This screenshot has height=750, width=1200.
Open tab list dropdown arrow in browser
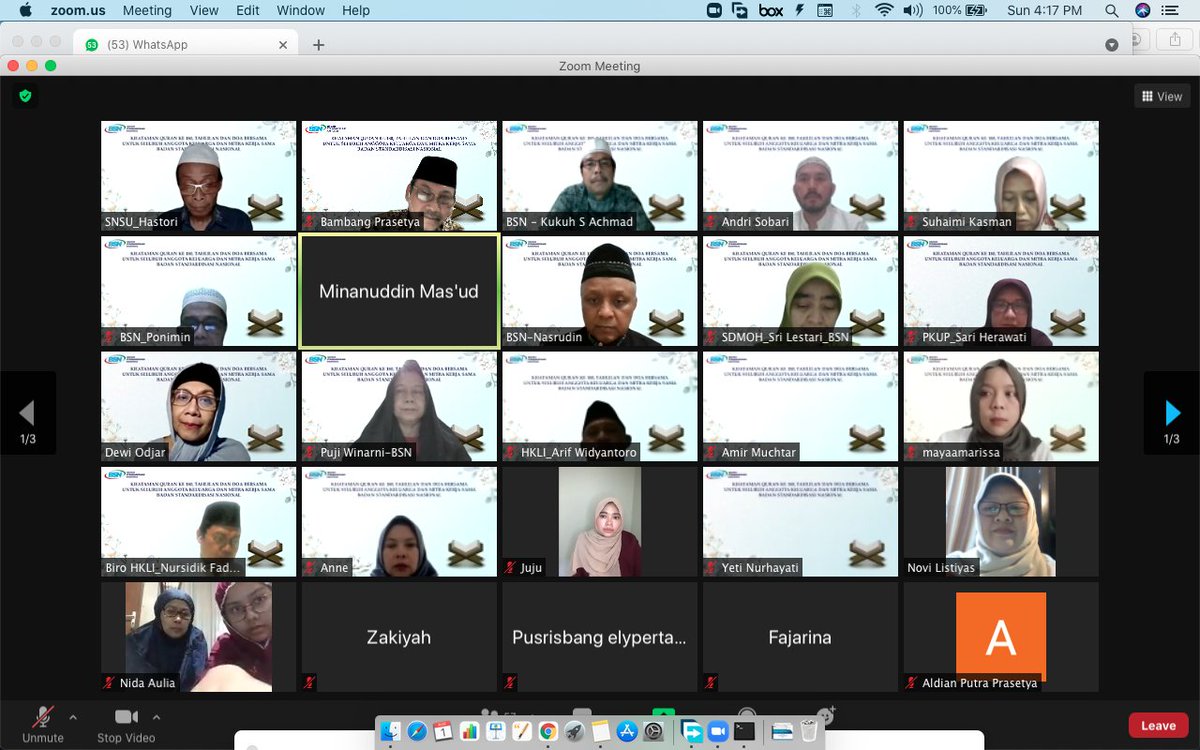1112,45
